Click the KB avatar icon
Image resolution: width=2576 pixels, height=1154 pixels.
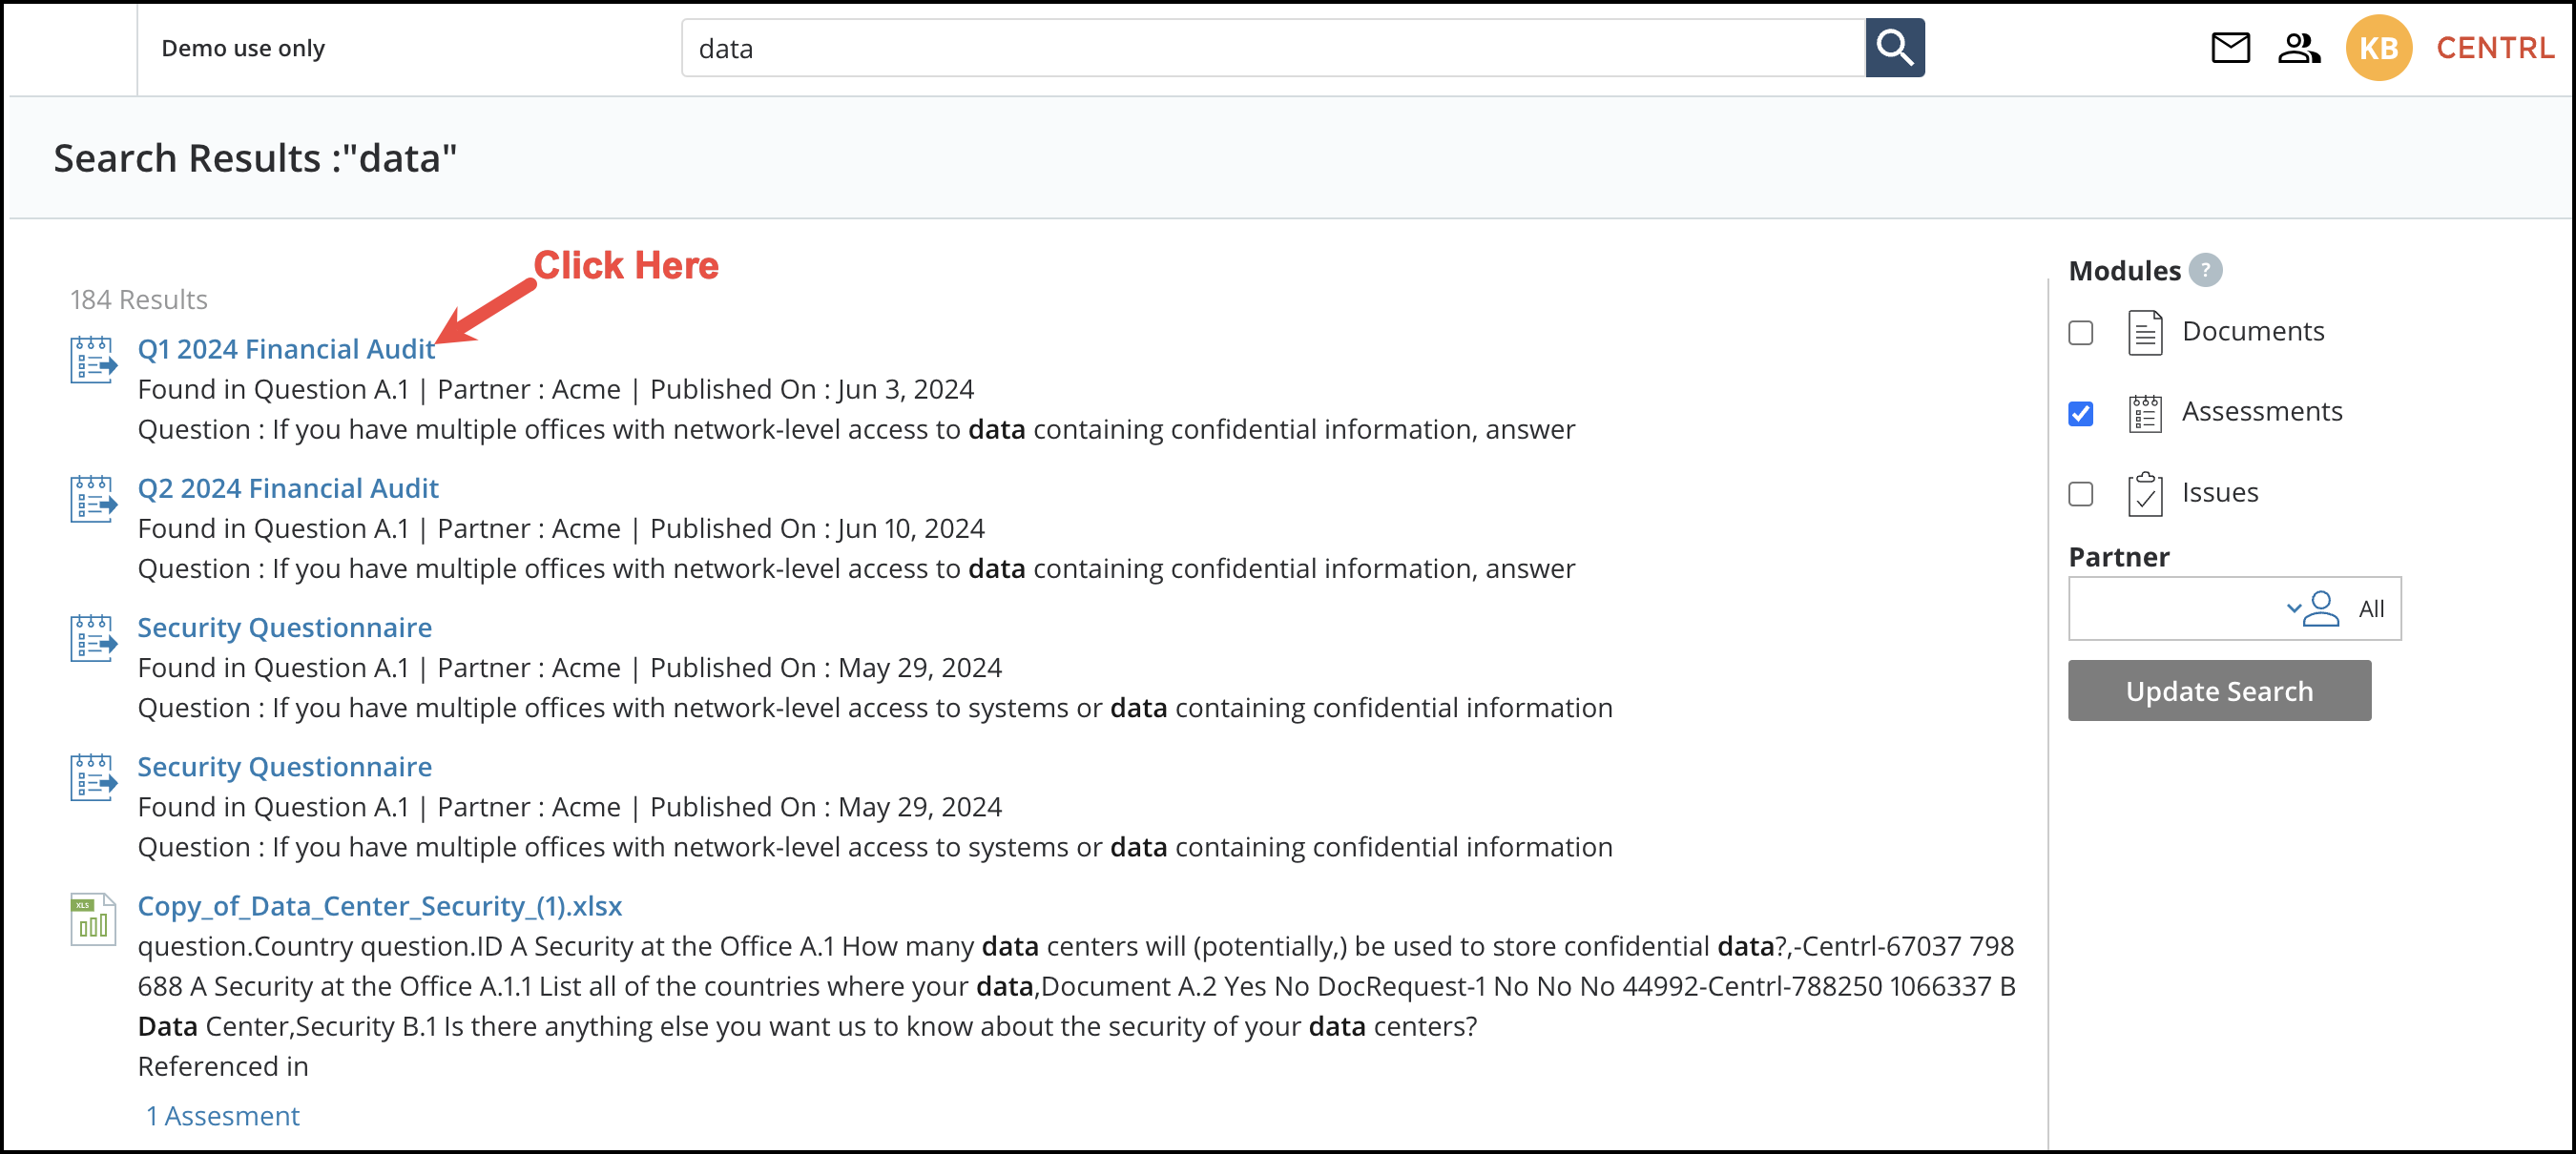pos(2378,46)
